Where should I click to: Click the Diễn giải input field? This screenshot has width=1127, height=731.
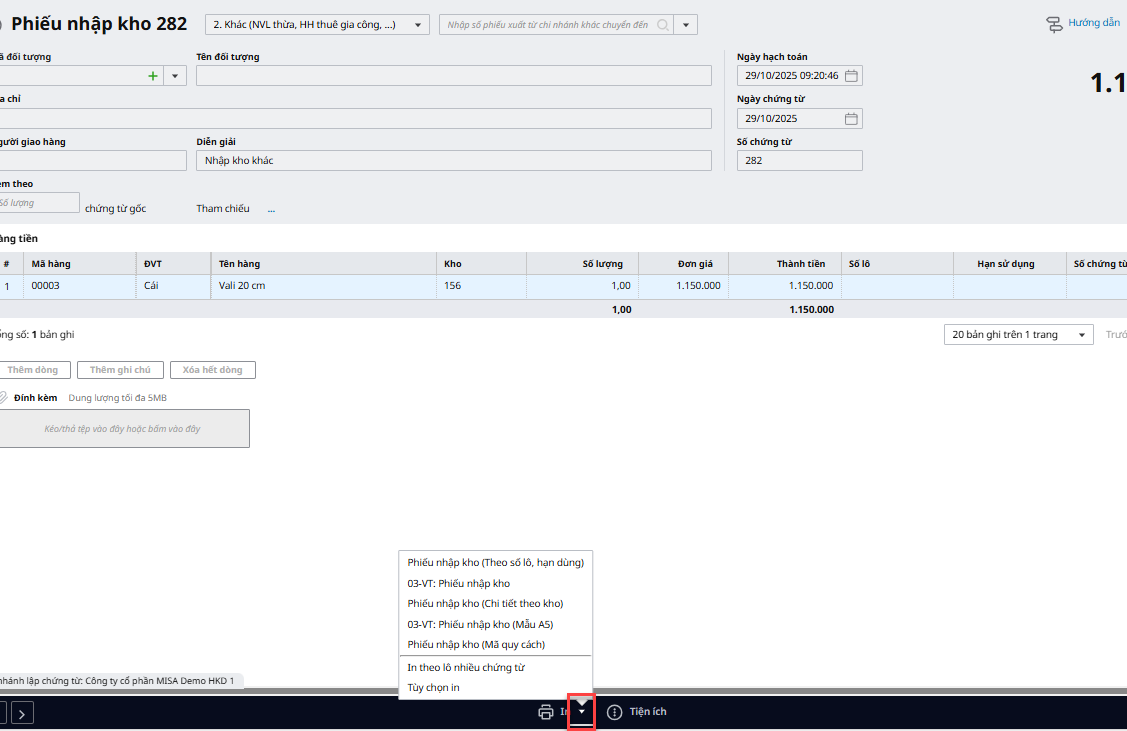coord(453,161)
